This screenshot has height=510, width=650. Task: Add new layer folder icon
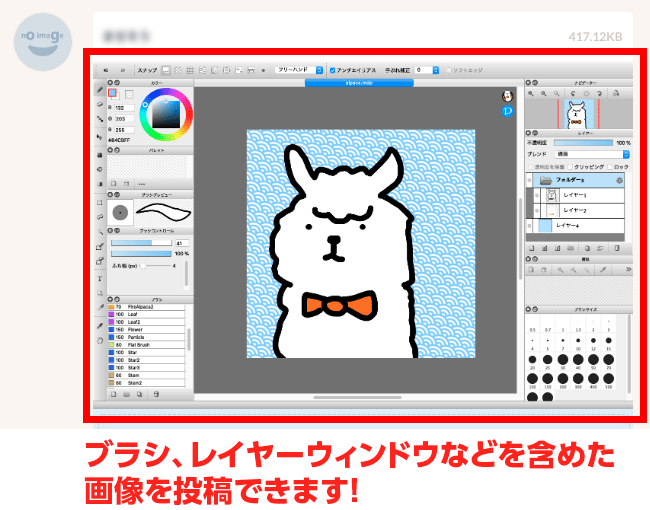click(570, 248)
